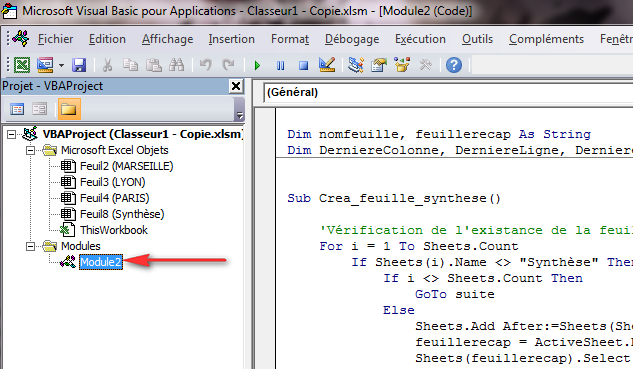Pause execution with the Break icon

click(281, 65)
